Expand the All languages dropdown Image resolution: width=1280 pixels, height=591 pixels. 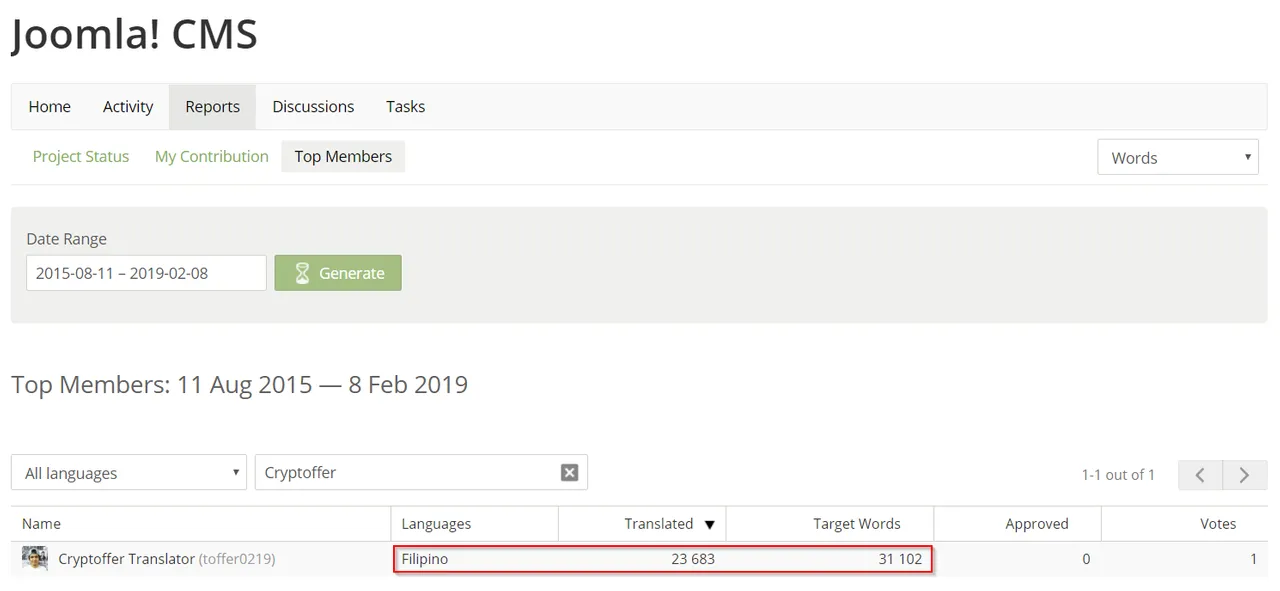(x=129, y=473)
